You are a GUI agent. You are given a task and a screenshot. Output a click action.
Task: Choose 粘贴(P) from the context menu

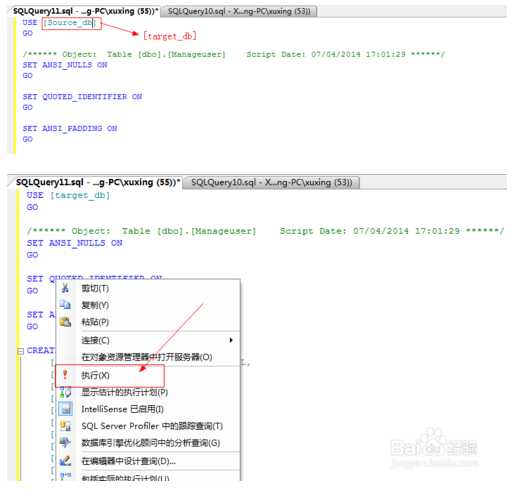(148, 322)
